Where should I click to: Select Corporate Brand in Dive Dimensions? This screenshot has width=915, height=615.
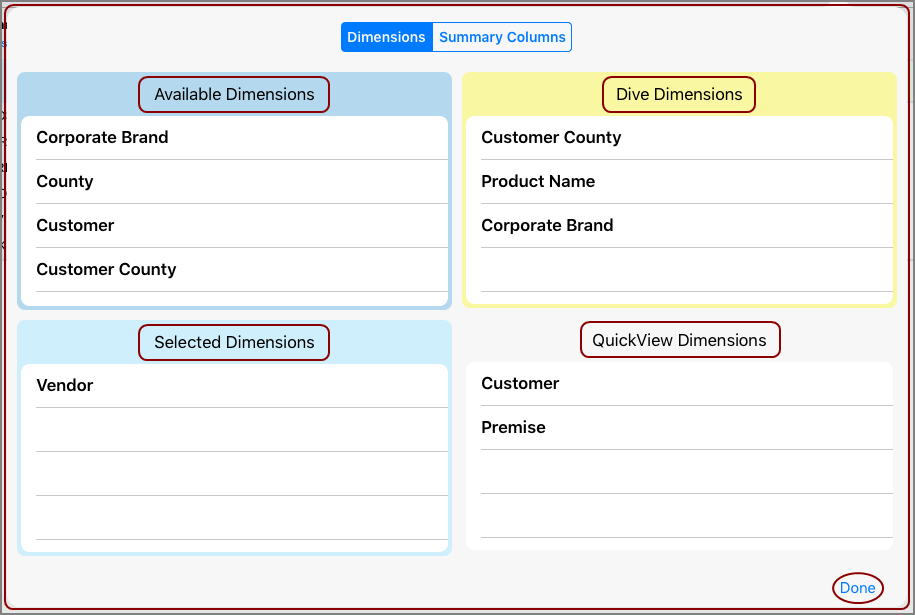[547, 225]
